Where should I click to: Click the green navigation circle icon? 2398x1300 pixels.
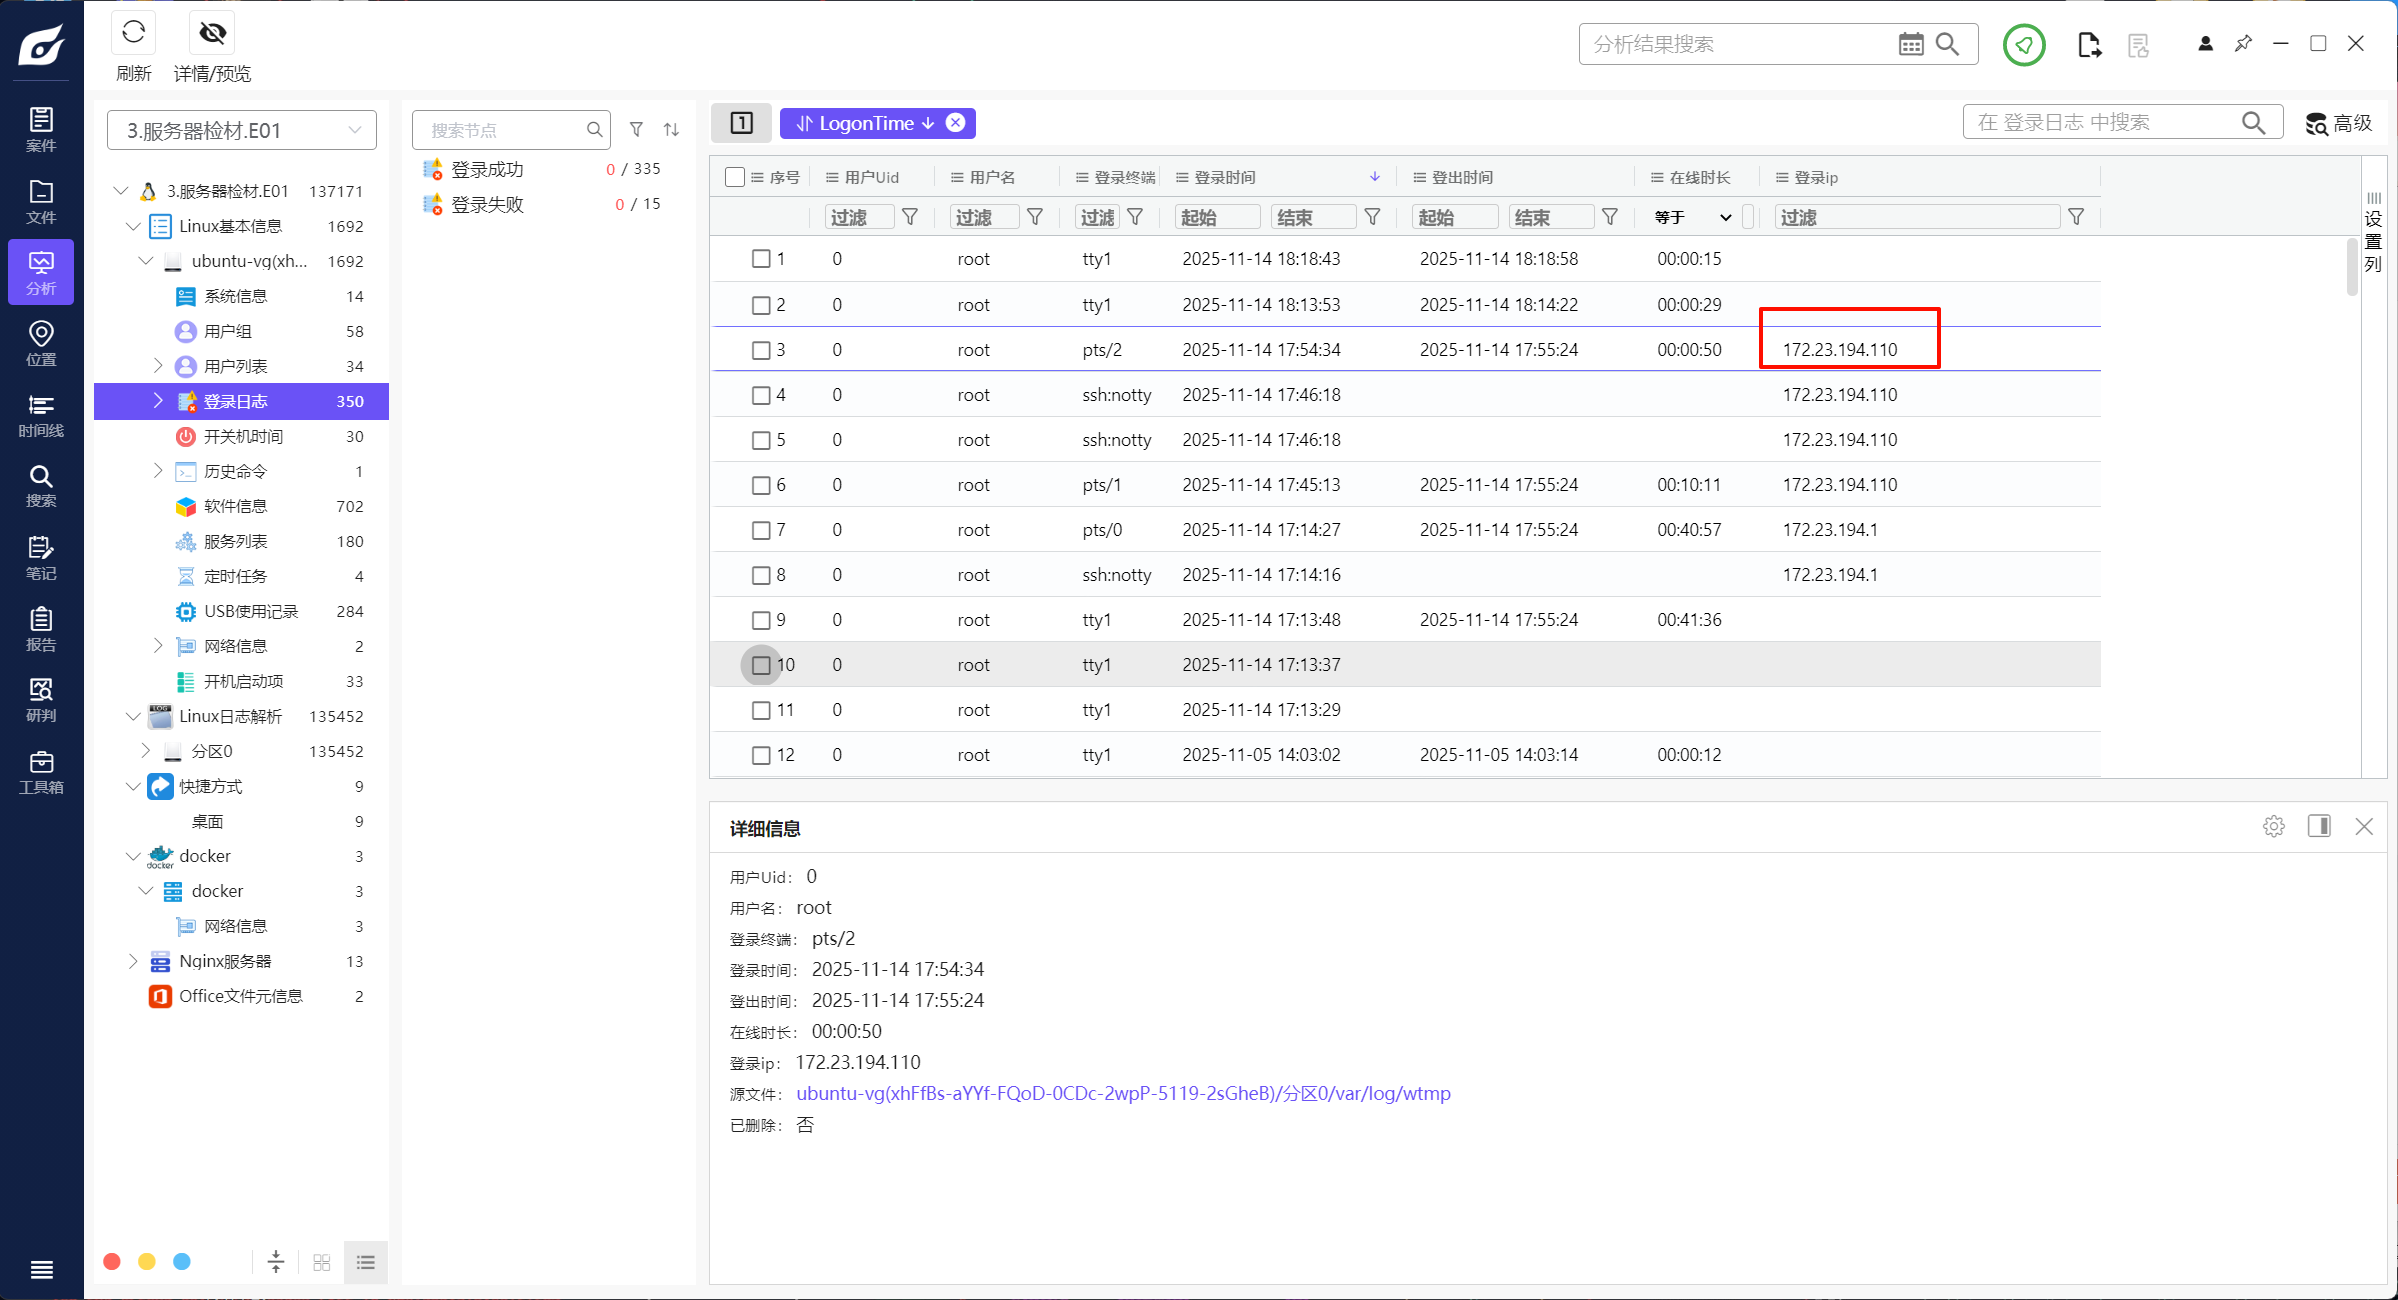pyautogui.click(x=2024, y=45)
